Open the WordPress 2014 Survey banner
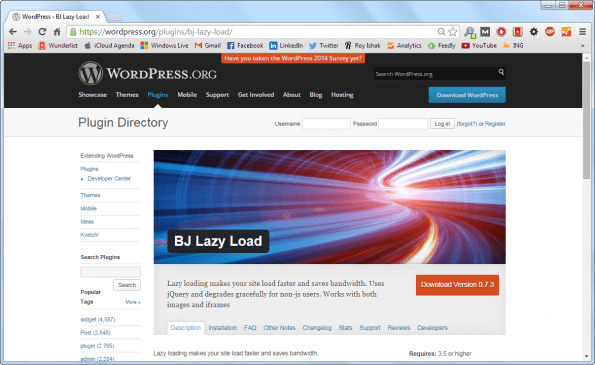 coord(293,58)
